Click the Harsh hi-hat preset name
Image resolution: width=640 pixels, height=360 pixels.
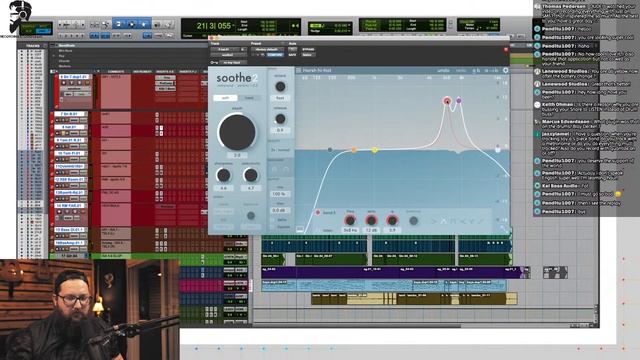click(317, 70)
